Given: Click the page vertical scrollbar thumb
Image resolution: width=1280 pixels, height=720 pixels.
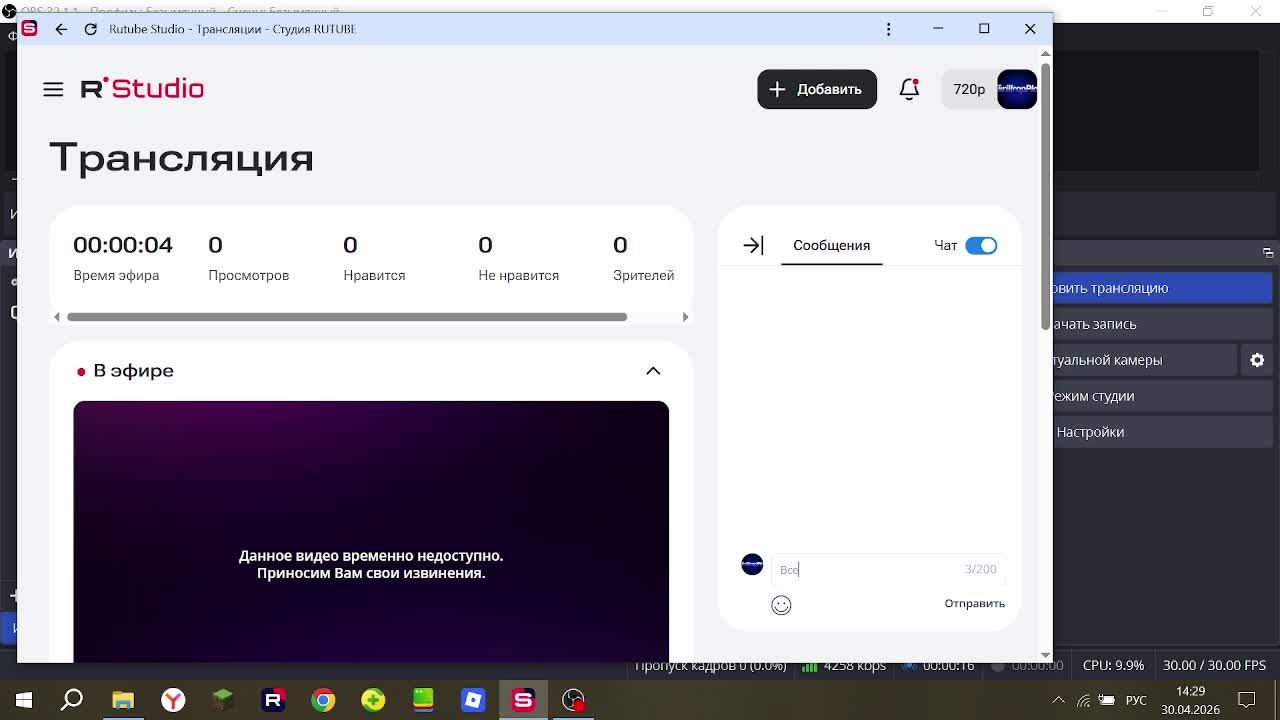Looking at the screenshot, I should click(1046, 196).
